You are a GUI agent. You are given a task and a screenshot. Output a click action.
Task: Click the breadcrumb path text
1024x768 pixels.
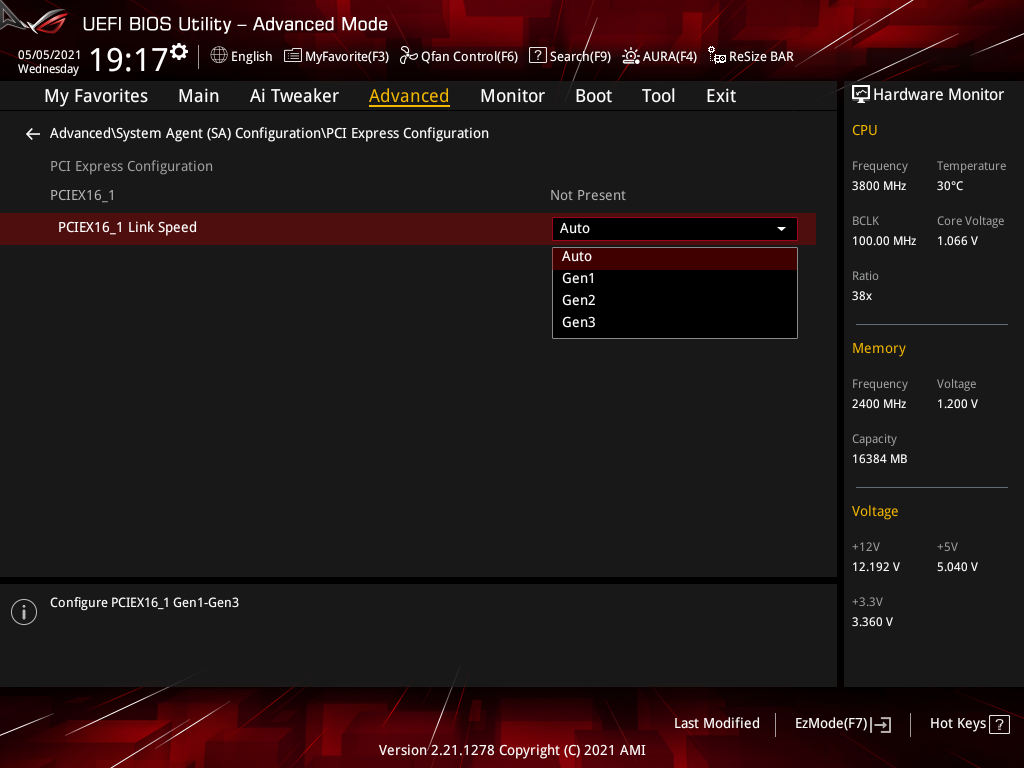[x=269, y=133]
